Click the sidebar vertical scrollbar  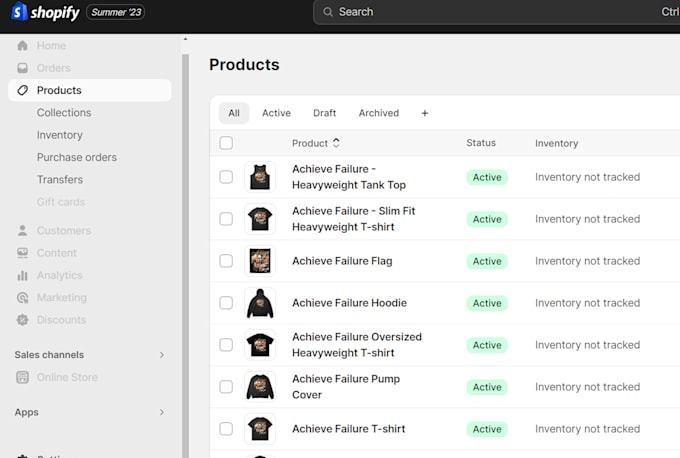(185, 256)
